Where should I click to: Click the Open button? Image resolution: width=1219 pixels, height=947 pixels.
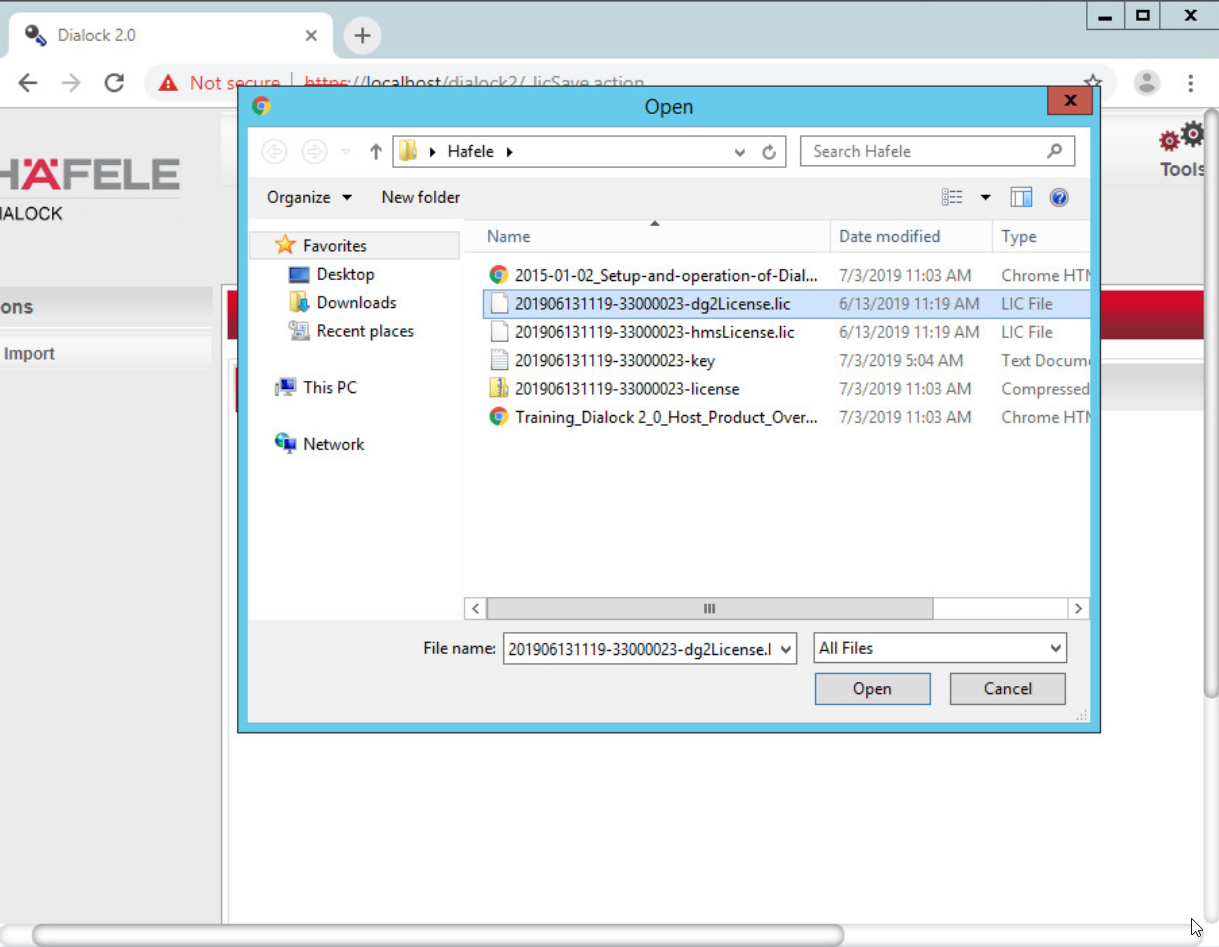(872, 689)
